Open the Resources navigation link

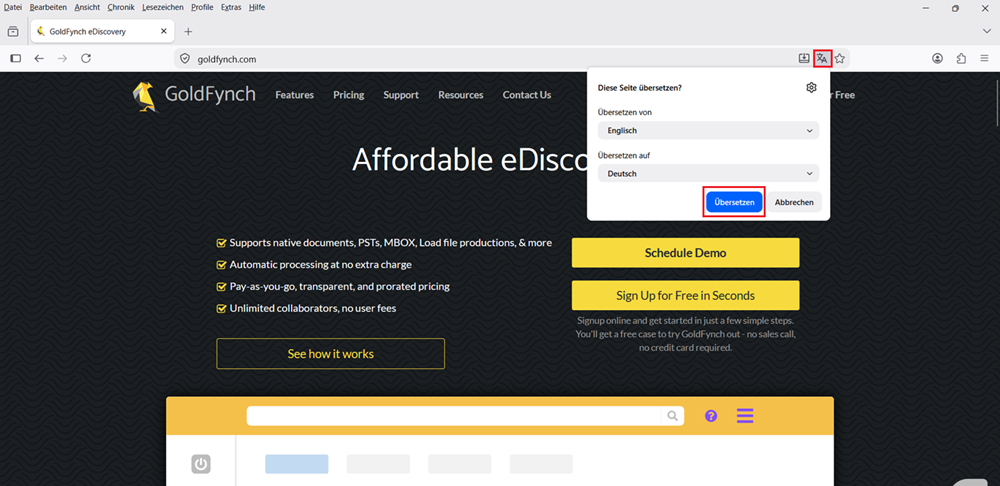pyautogui.click(x=460, y=95)
